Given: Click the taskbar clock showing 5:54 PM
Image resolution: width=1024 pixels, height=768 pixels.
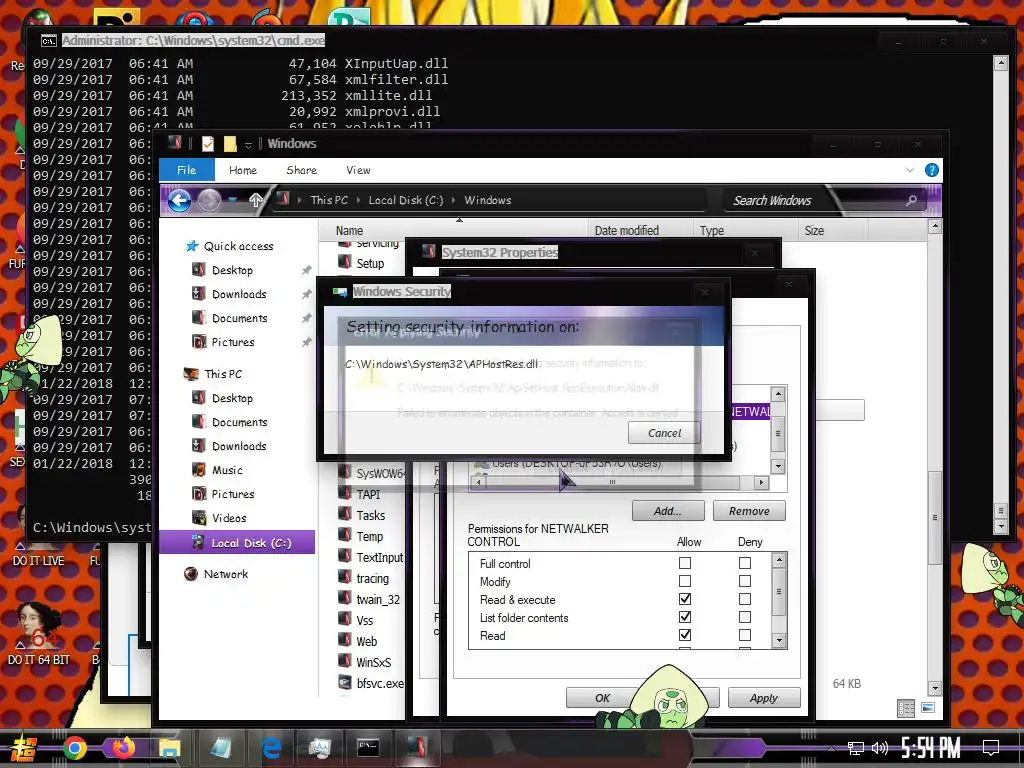Looking at the screenshot, I should (x=931, y=747).
